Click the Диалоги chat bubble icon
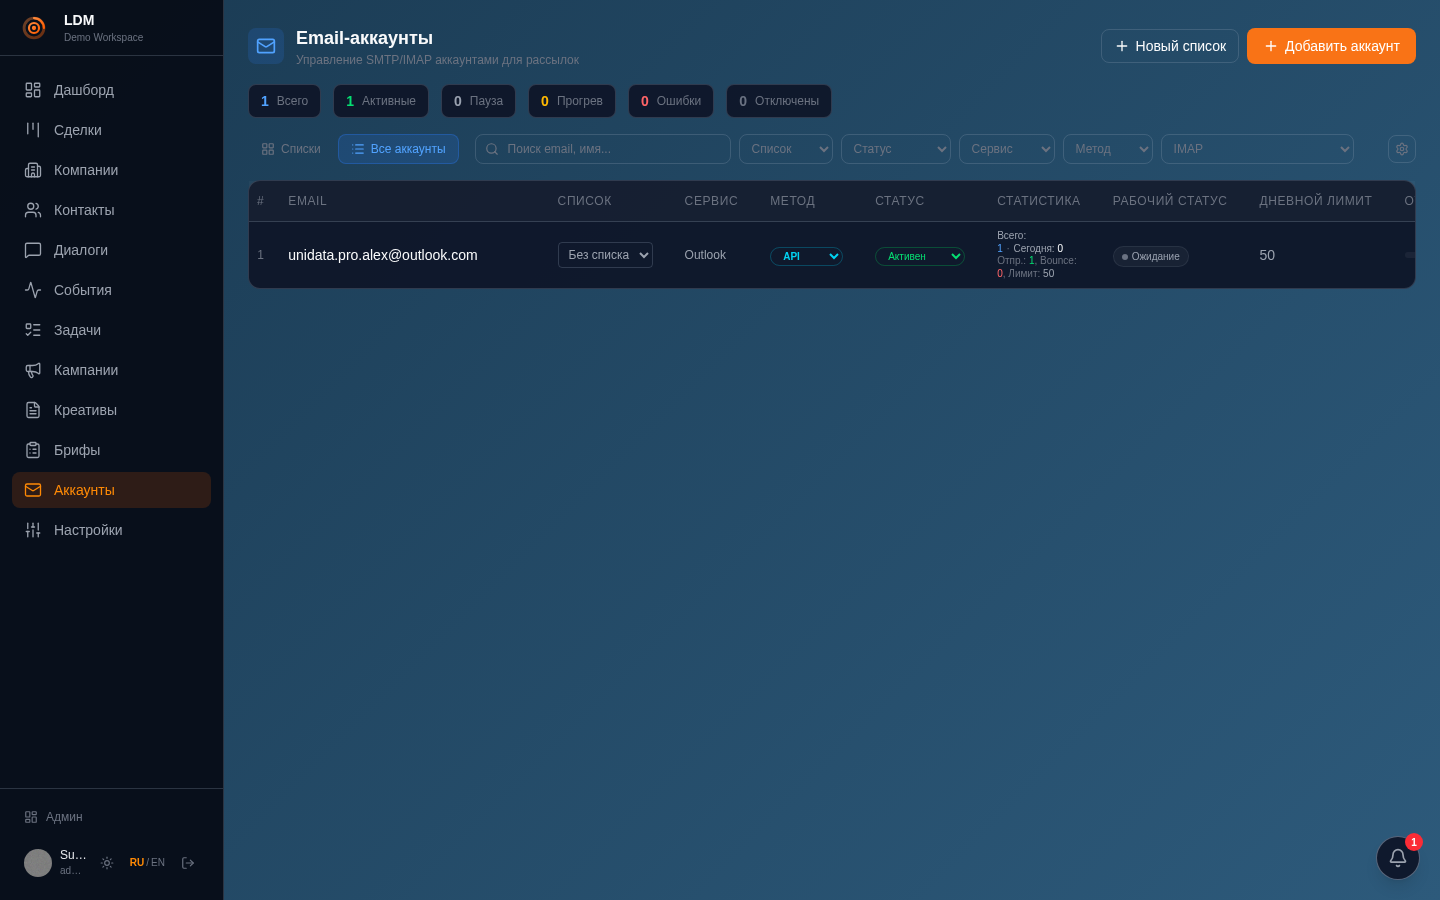This screenshot has height=900, width=1440. pyautogui.click(x=33, y=250)
